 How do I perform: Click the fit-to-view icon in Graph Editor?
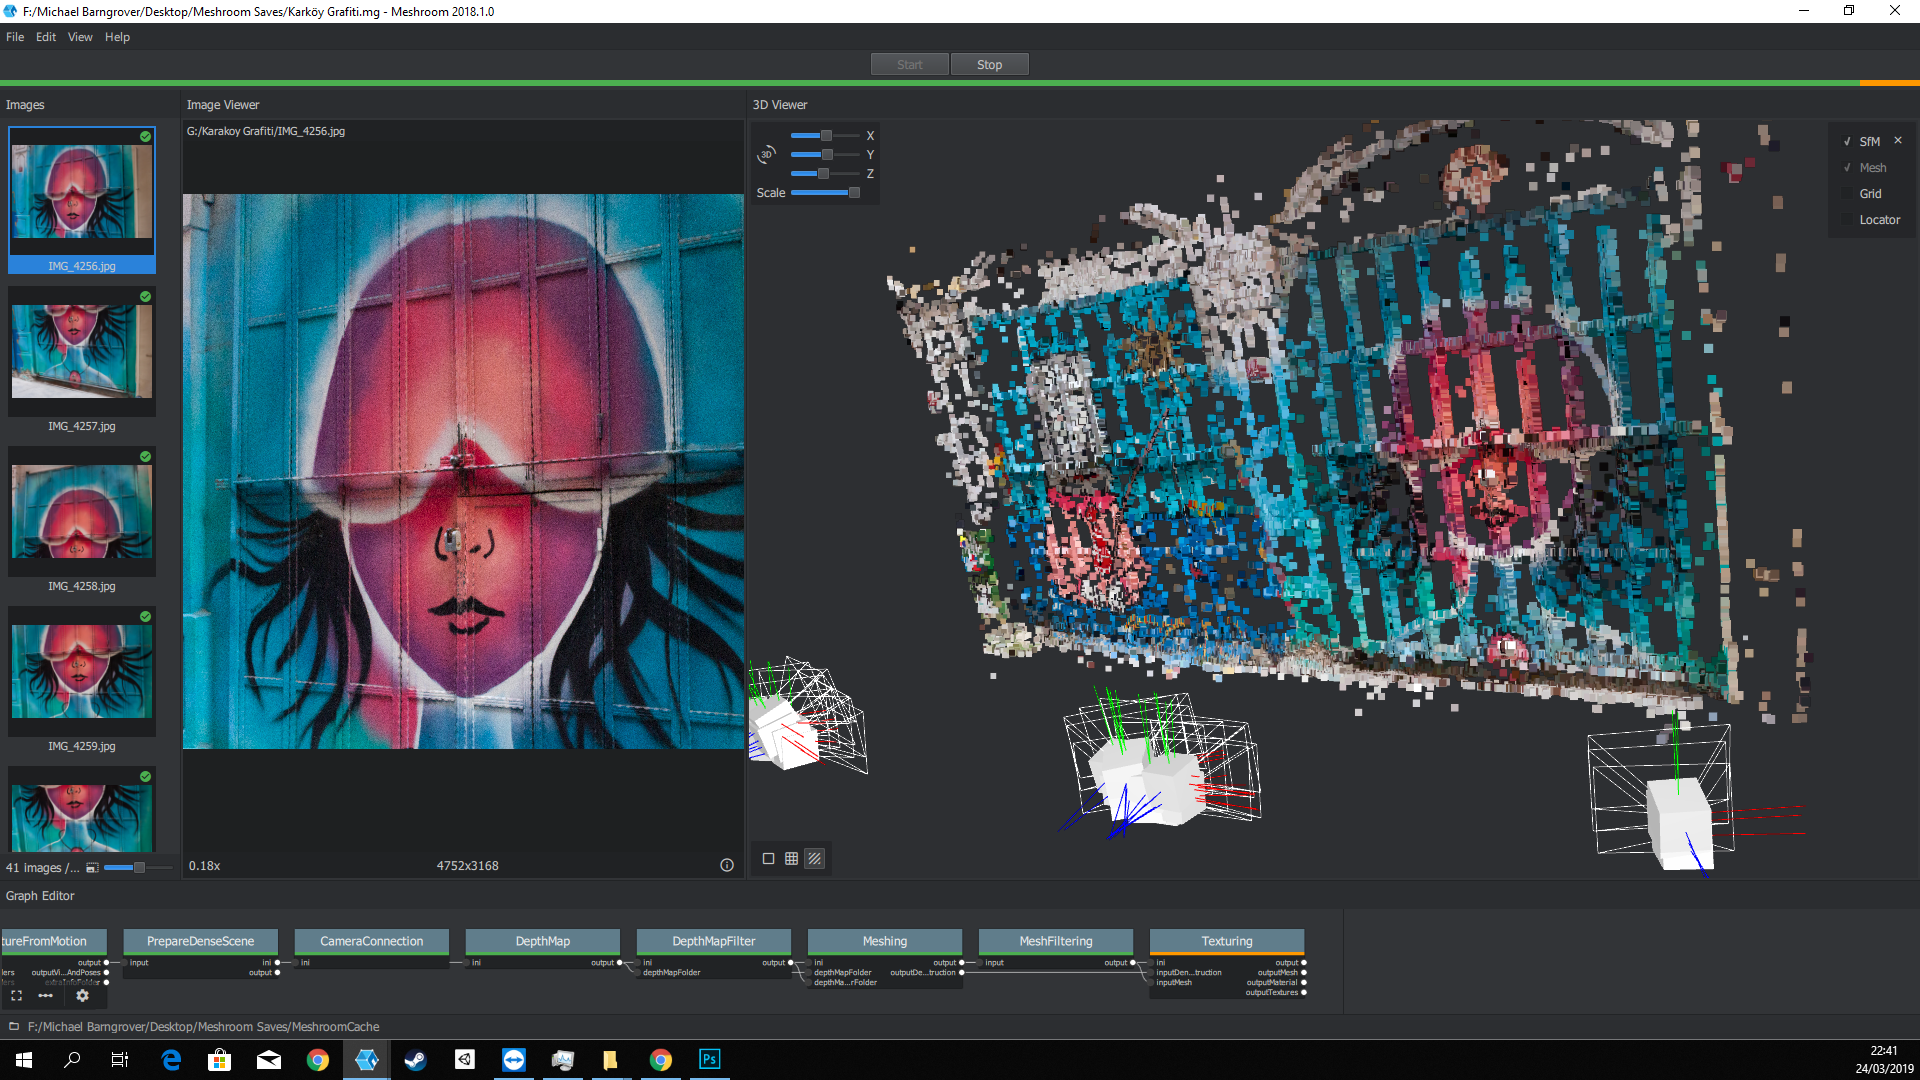(x=16, y=996)
